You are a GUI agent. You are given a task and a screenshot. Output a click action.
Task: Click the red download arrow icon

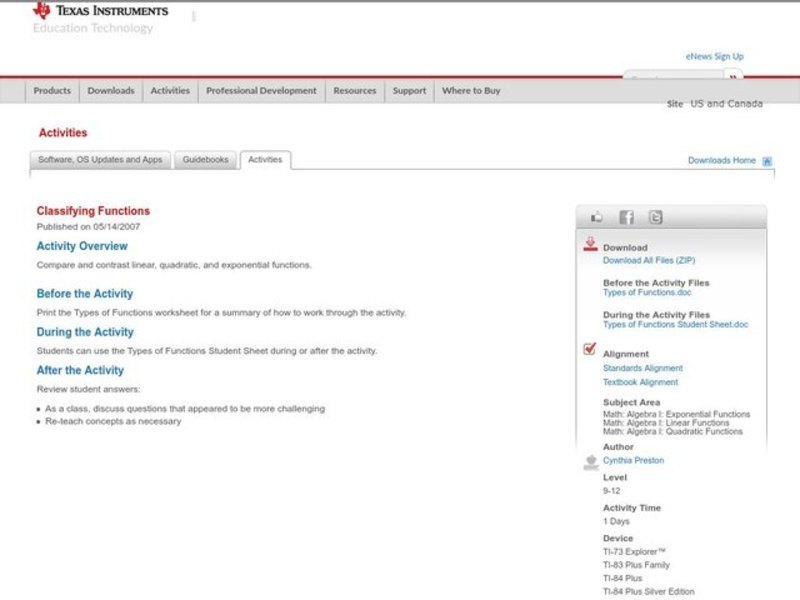click(x=590, y=243)
